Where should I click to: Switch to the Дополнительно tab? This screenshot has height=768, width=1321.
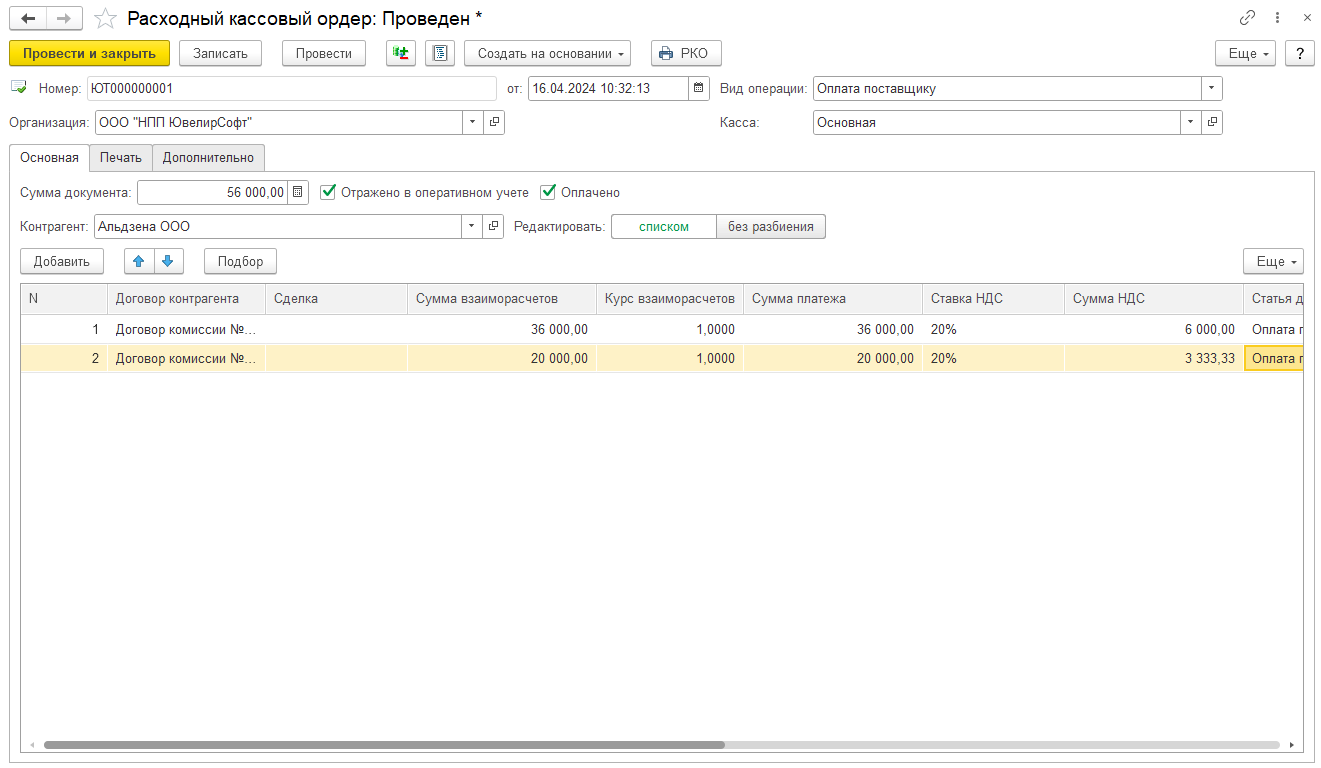pos(209,157)
